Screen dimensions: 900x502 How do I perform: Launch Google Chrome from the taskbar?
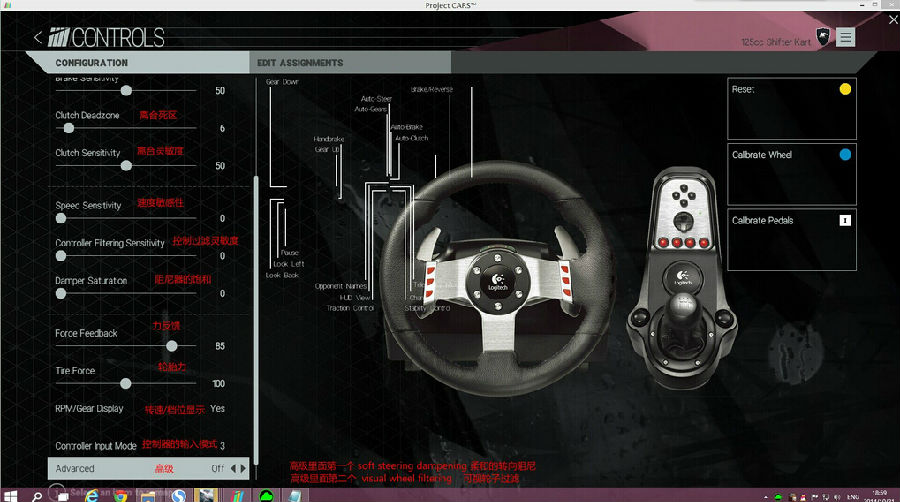coord(120,496)
